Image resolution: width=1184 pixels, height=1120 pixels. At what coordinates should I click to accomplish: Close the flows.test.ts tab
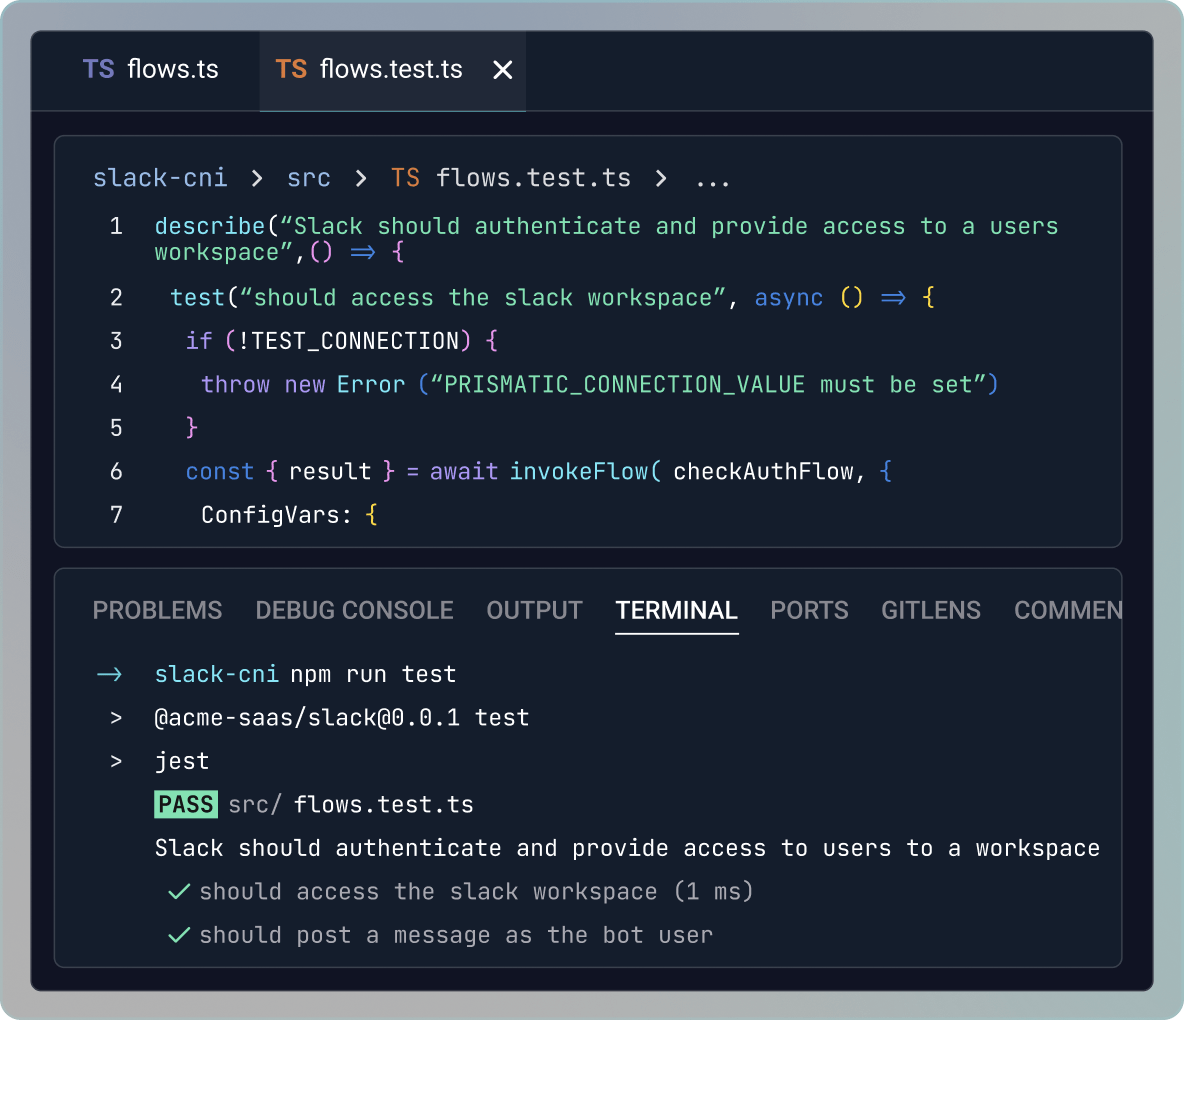(x=503, y=70)
